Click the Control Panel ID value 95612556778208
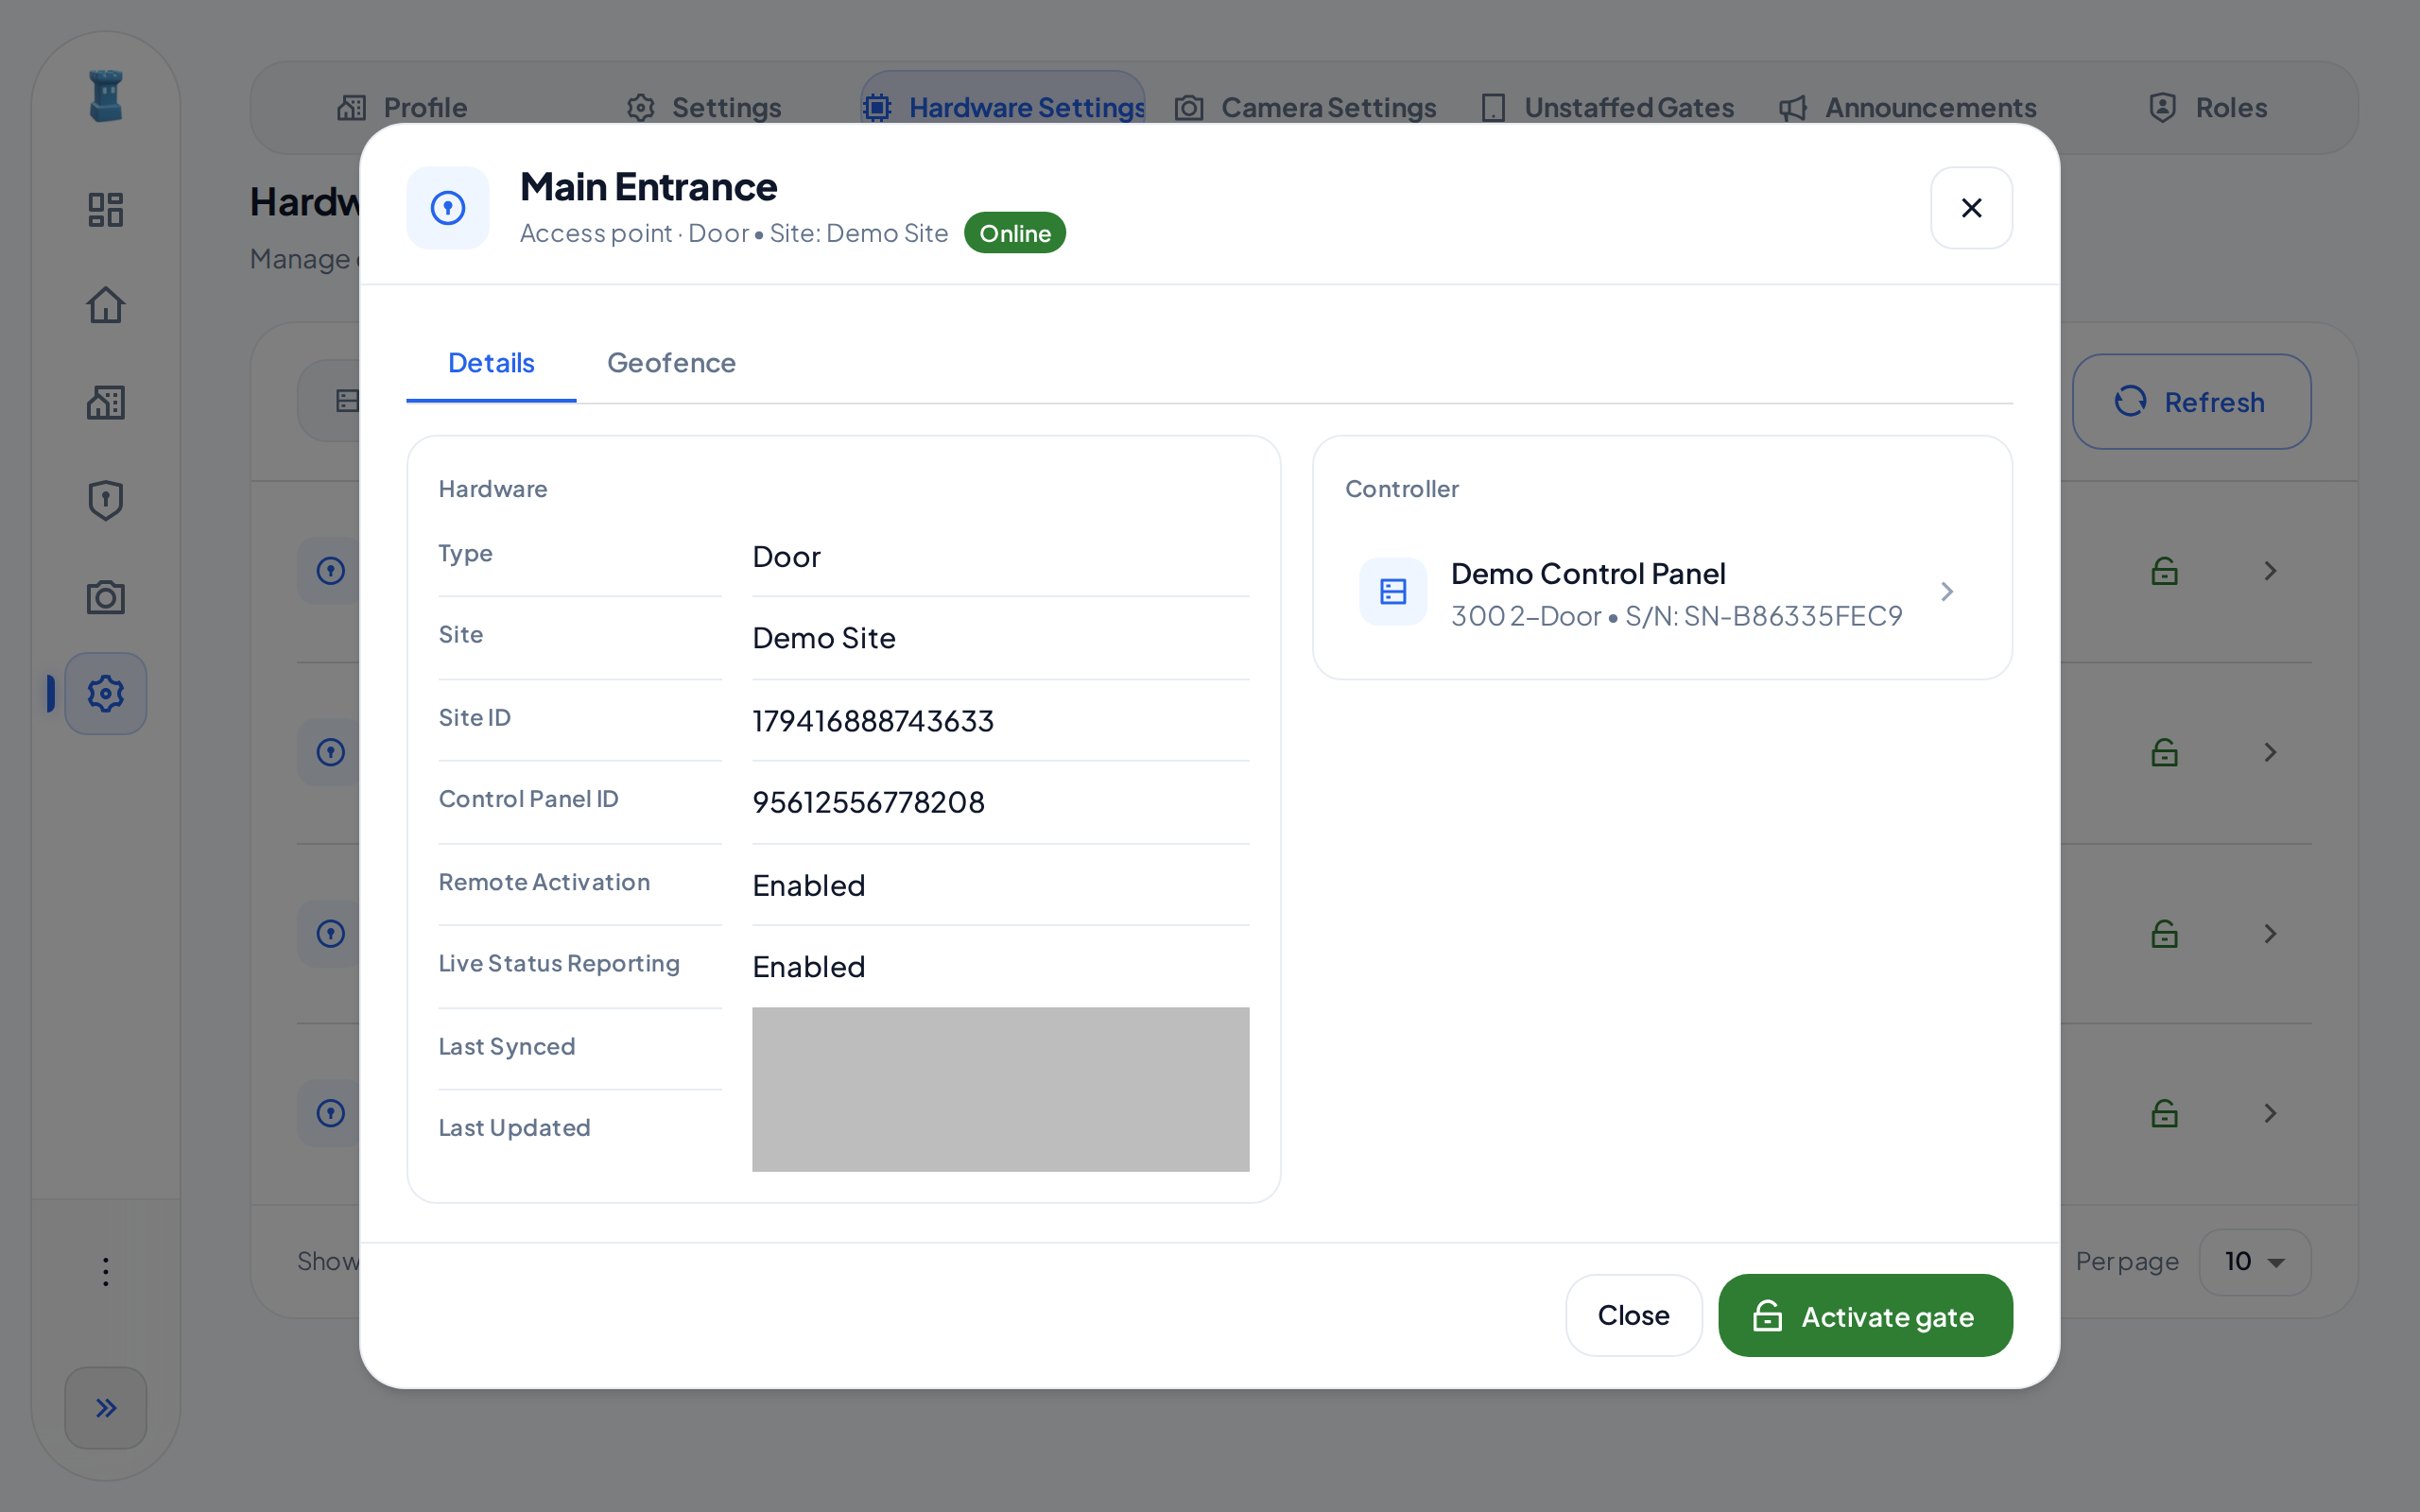 pos(868,802)
